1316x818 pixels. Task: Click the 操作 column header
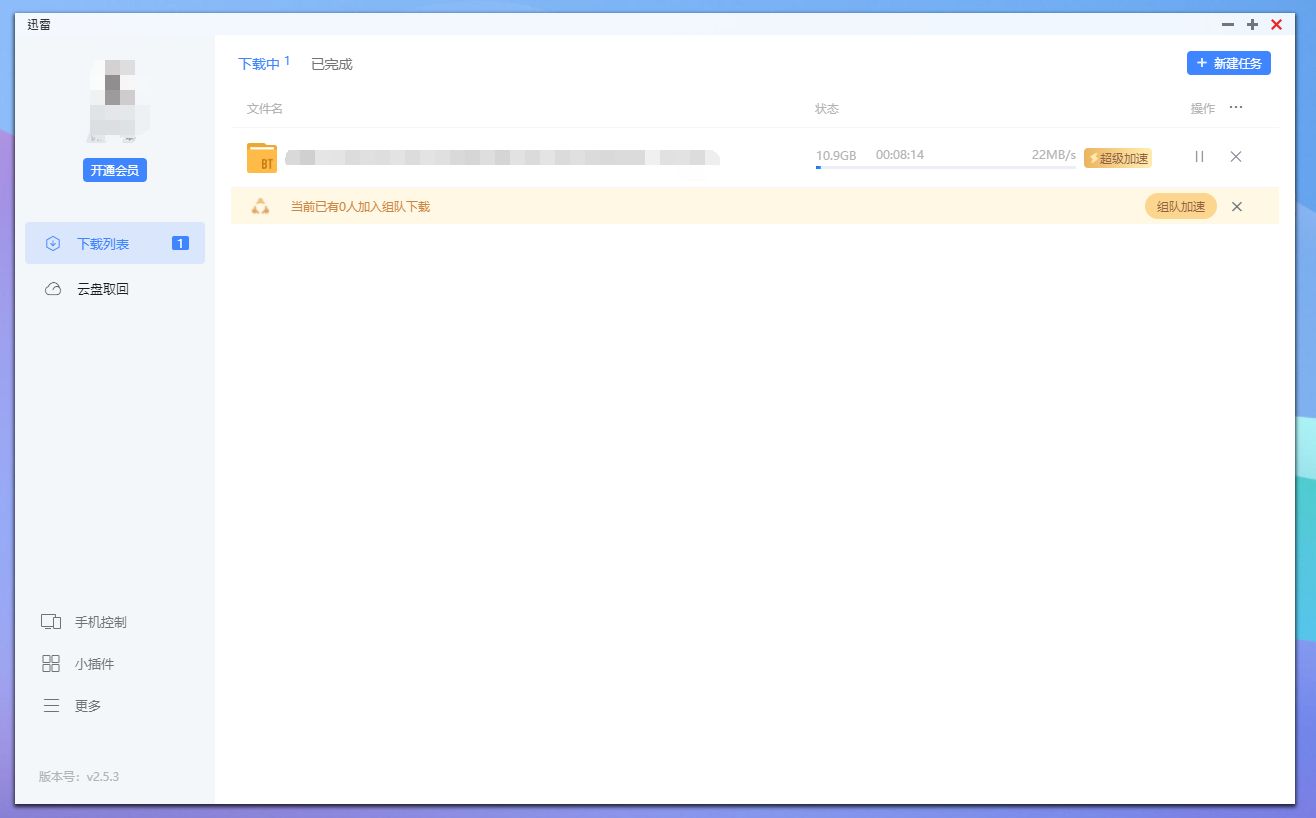(1203, 109)
